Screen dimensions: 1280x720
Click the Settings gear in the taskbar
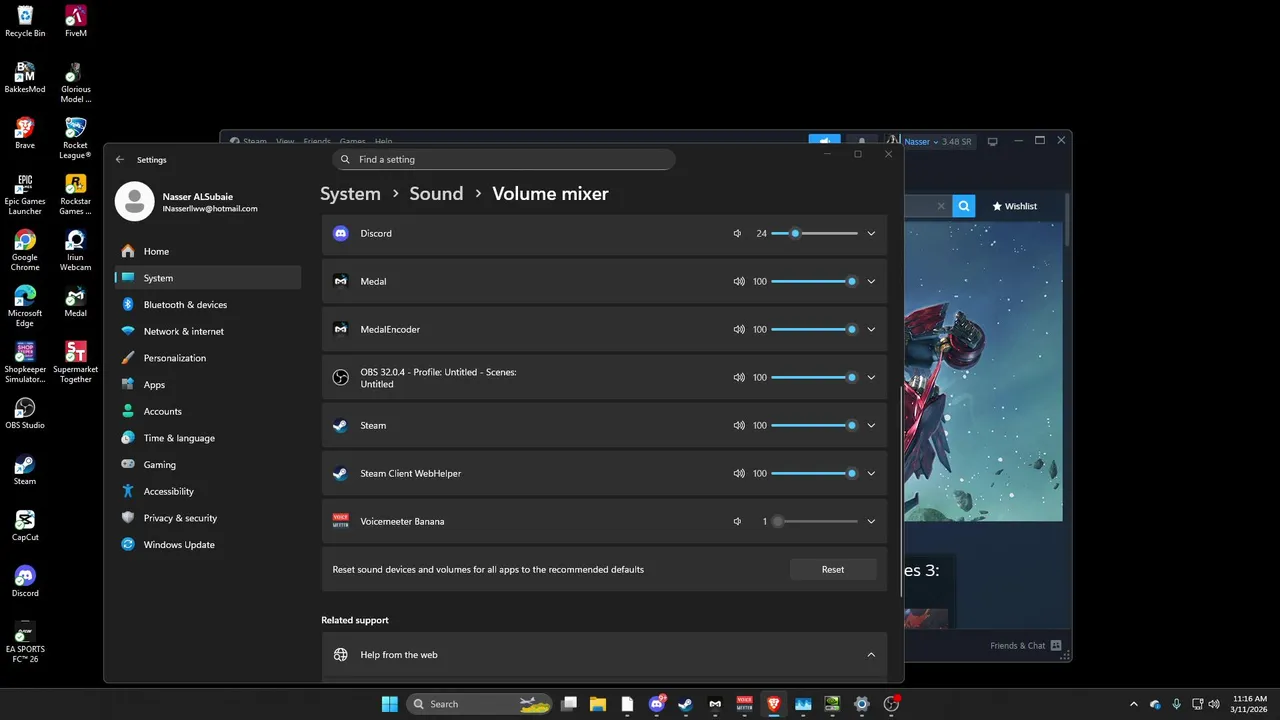click(861, 704)
